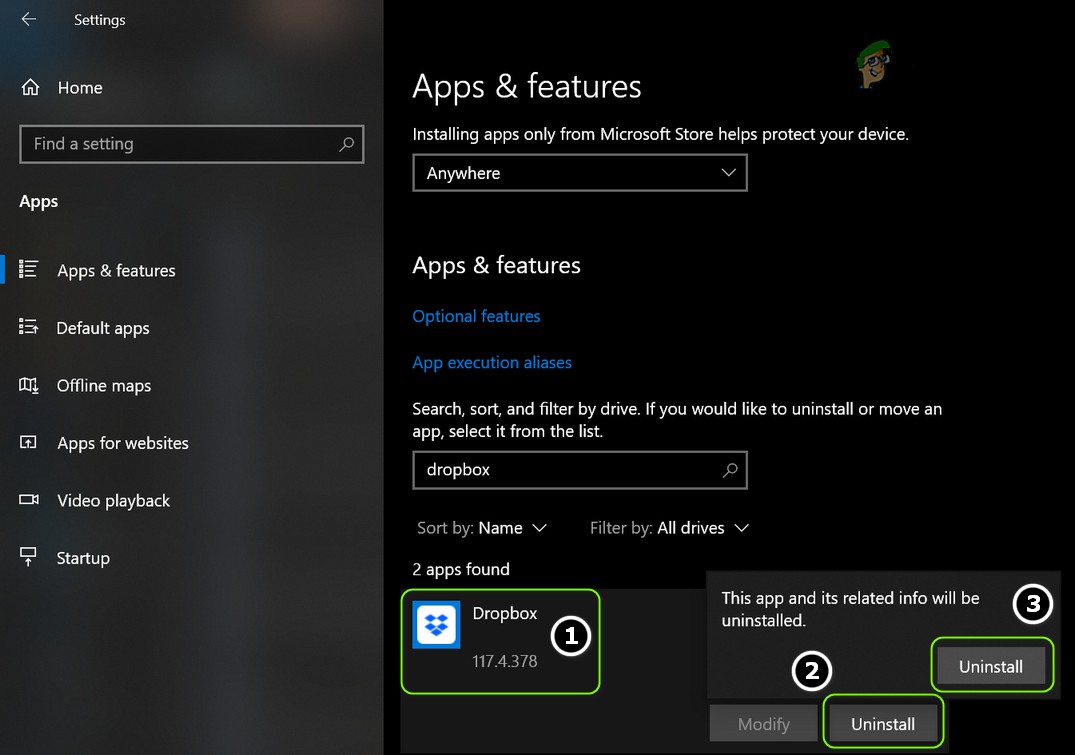Viewport: 1075px width, 755px height.
Task: Click the back arrow in Settings
Action: click(29, 19)
